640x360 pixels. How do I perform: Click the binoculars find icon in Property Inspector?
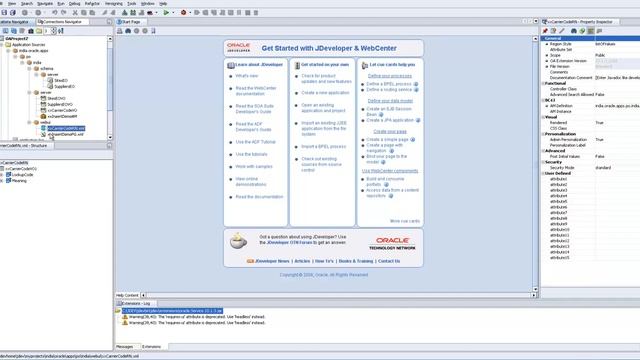(x=574, y=31)
